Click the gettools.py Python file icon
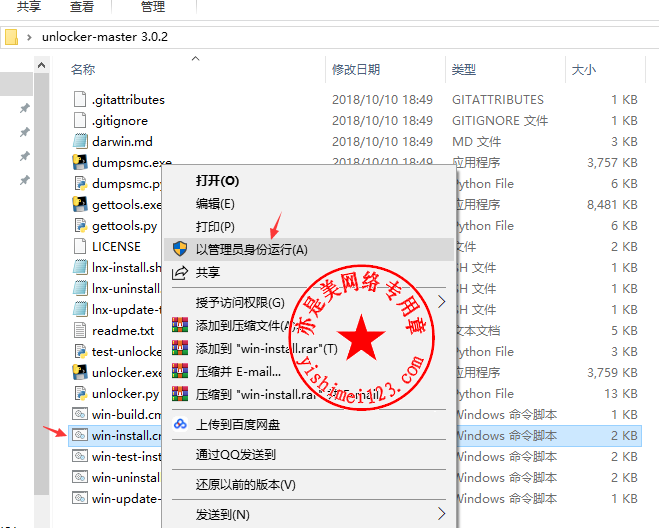Viewport: 659px width, 528px height. pyautogui.click(x=80, y=225)
